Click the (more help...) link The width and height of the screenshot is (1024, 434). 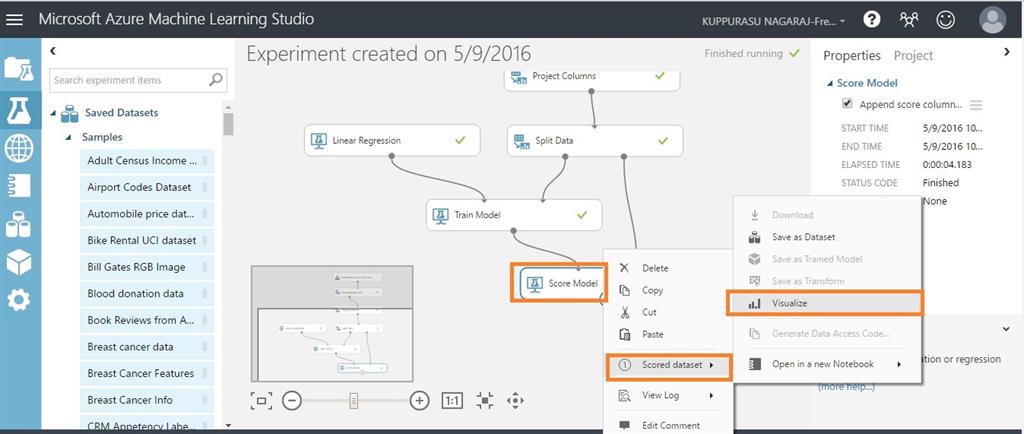pos(846,386)
